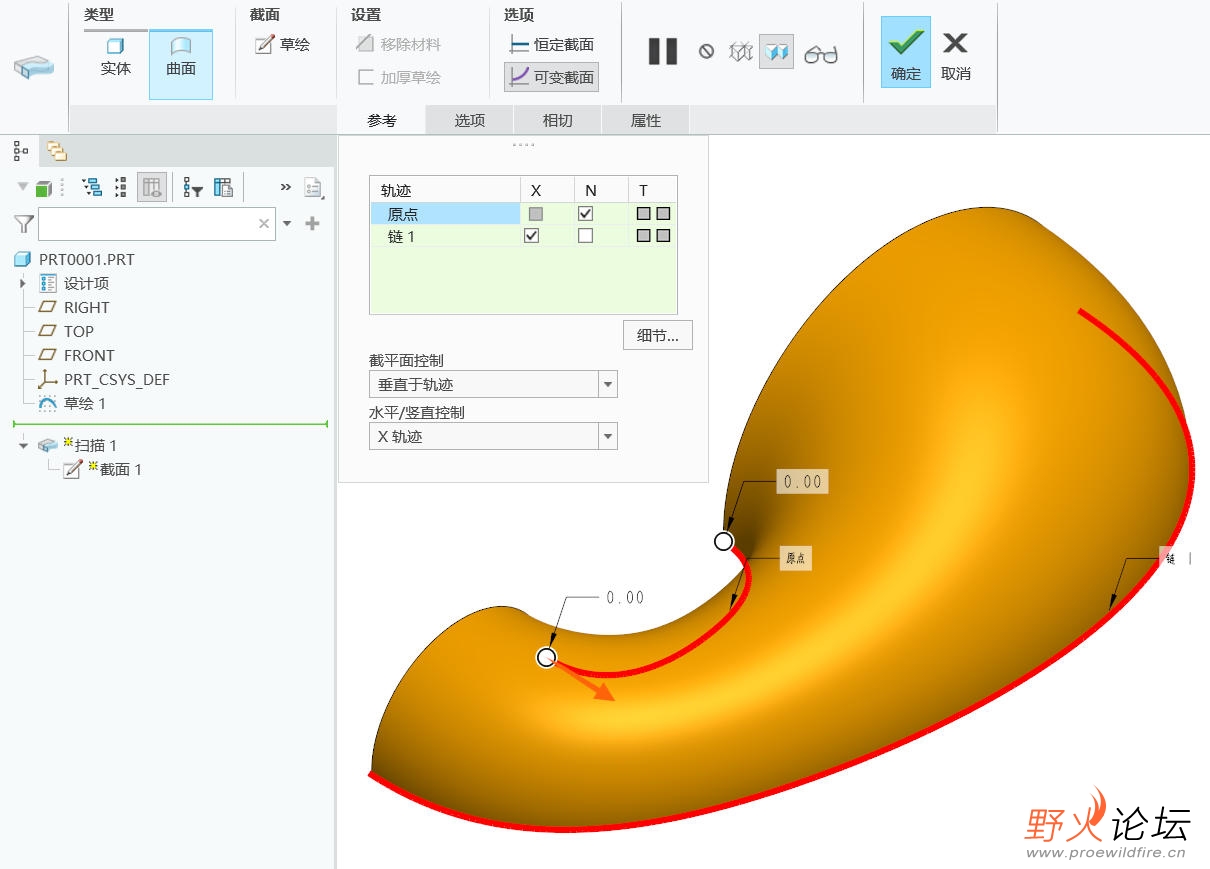This screenshot has height=869, width=1210.
Task: Toggle the verify glasses preview icon
Action: click(821, 53)
